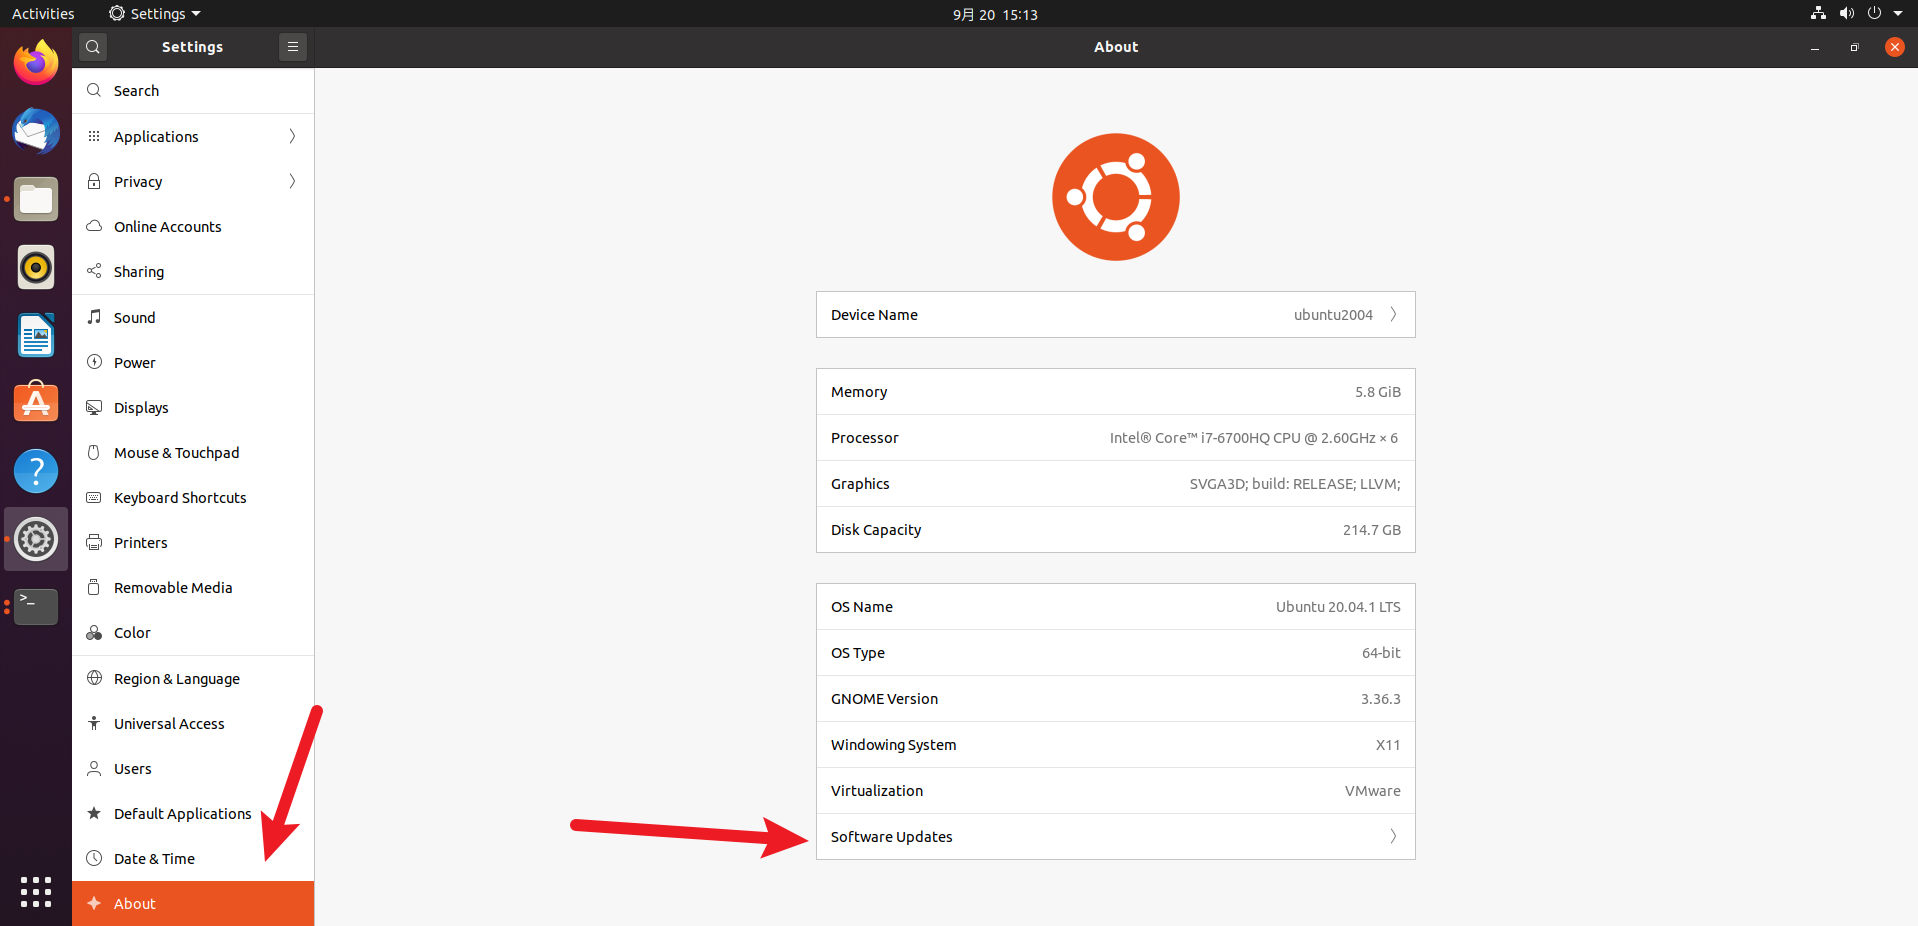Image resolution: width=1918 pixels, height=926 pixels.
Task: Open Device Name chevron next to ubuntu2004
Action: coord(1393,314)
